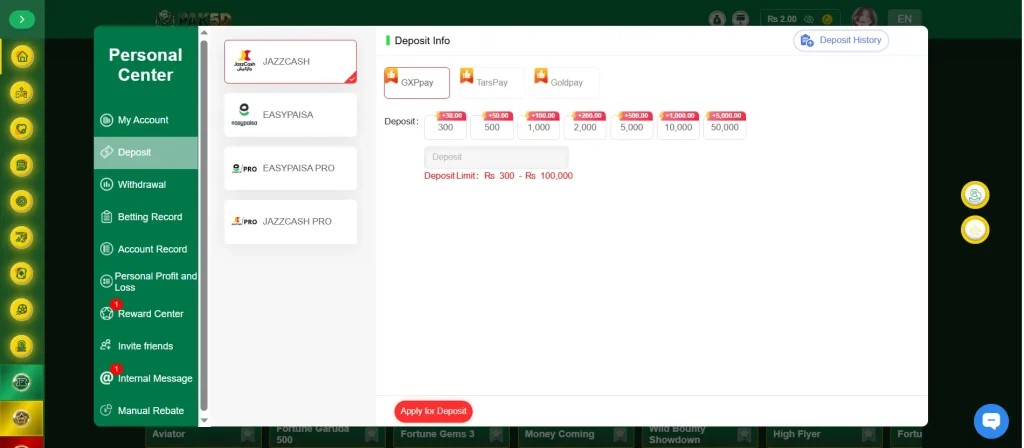This screenshot has height=448, width=1024.
Task: Click the Betting Record clipboard icon
Action: click(106, 217)
